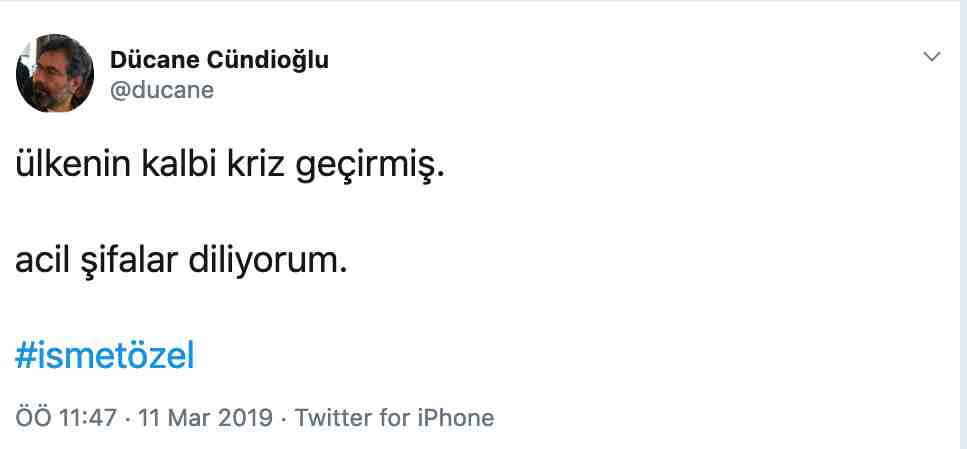The height and width of the screenshot is (449, 967).
Task: Open the Twitter for iPhone source link
Action: pos(394,418)
